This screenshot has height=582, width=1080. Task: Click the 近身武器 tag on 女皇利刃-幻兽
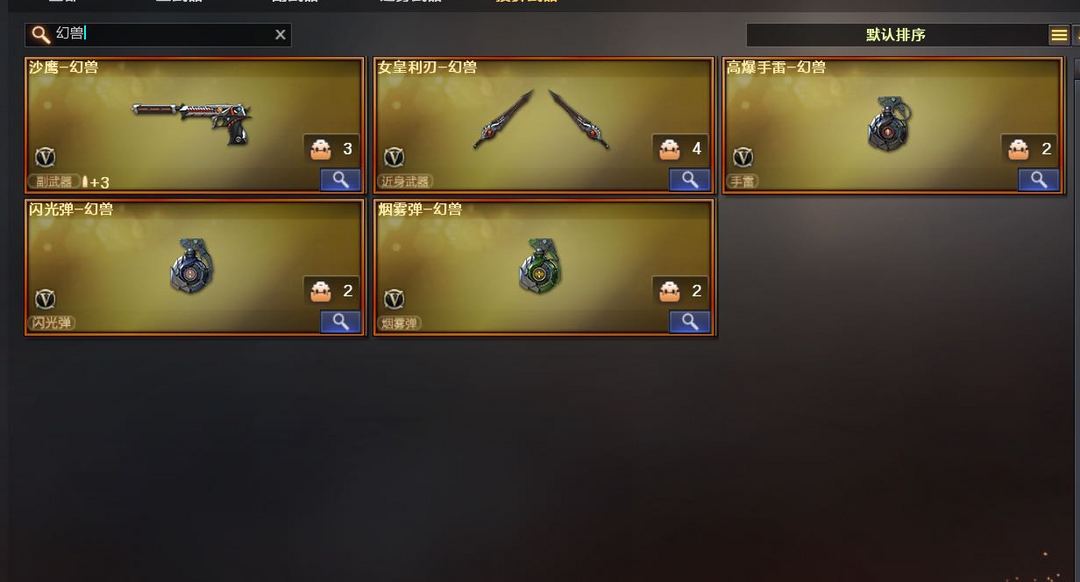point(405,182)
